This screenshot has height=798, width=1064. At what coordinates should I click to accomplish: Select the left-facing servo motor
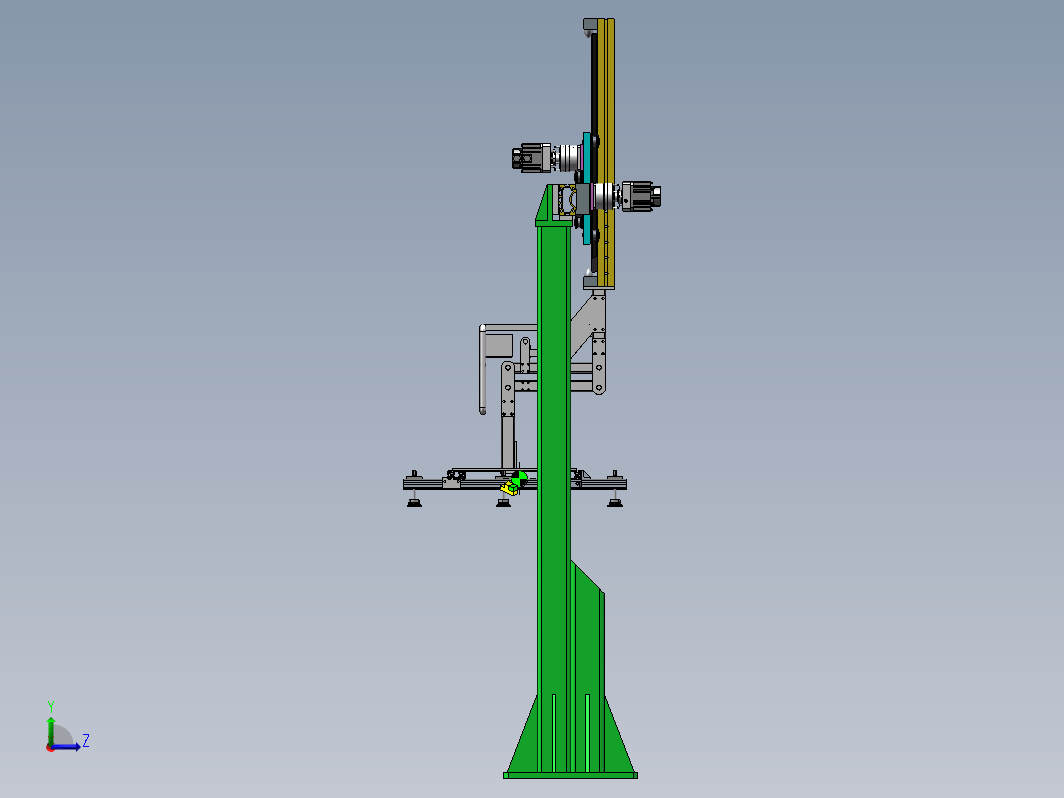[531, 157]
